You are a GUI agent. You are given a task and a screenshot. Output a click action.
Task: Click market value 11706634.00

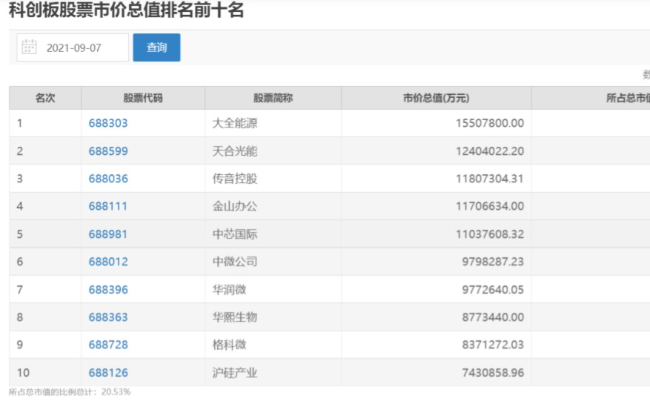point(490,206)
